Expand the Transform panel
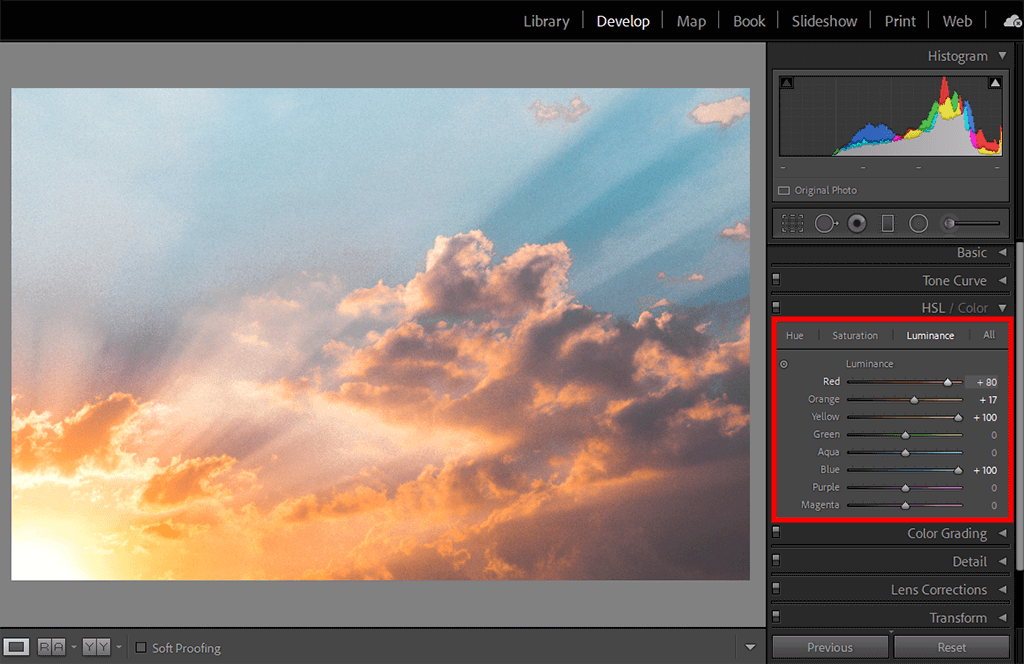This screenshot has height=664, width=1024. [x=1002, y=617]
